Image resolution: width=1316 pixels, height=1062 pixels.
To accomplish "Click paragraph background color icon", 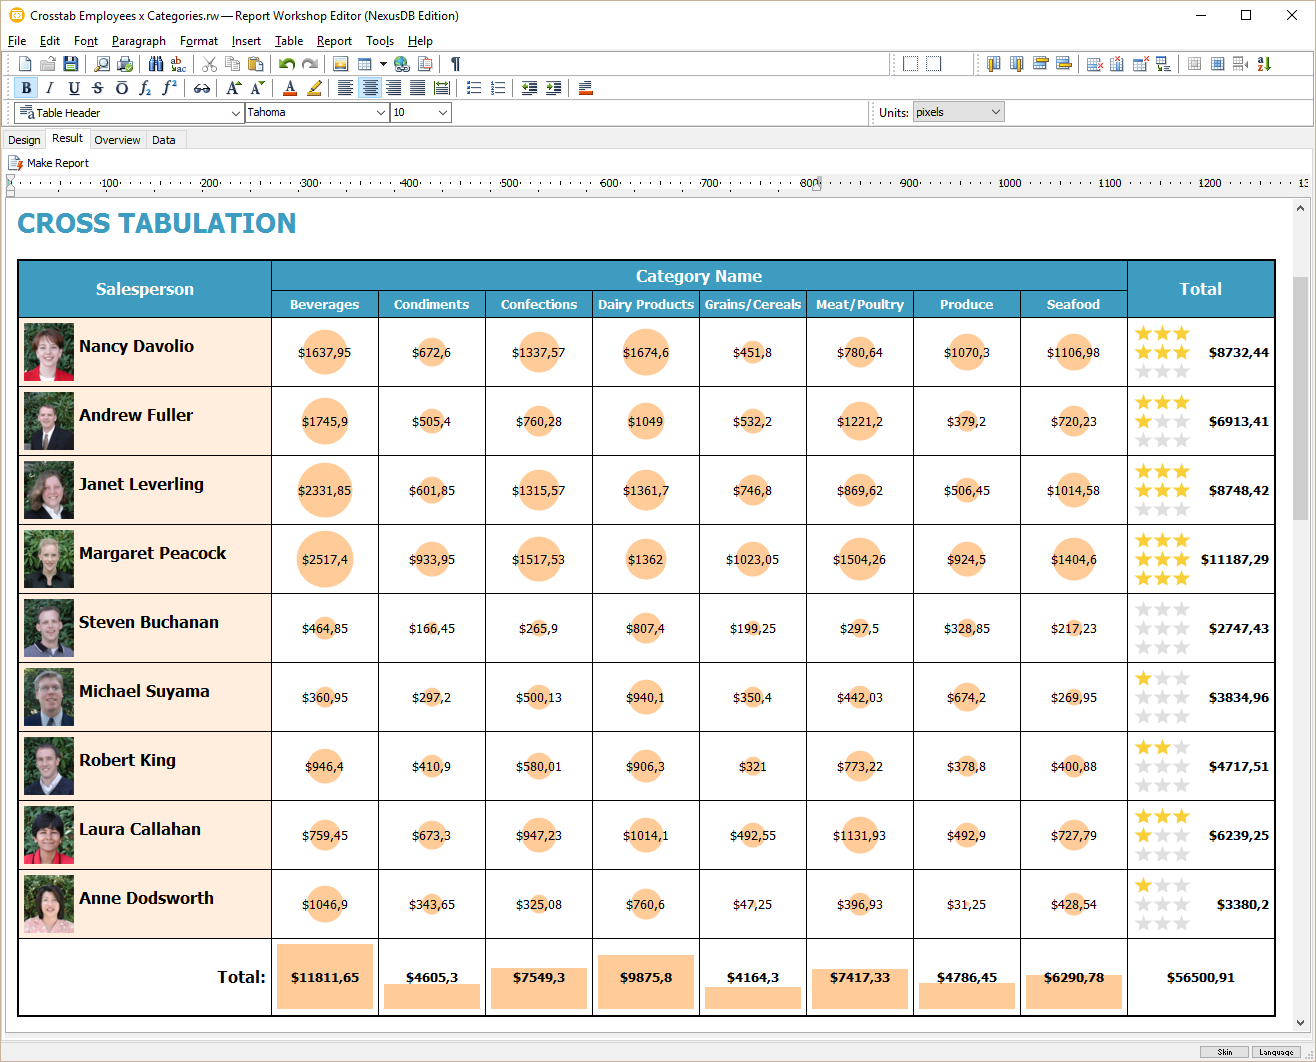I will [x=586, y=88].
